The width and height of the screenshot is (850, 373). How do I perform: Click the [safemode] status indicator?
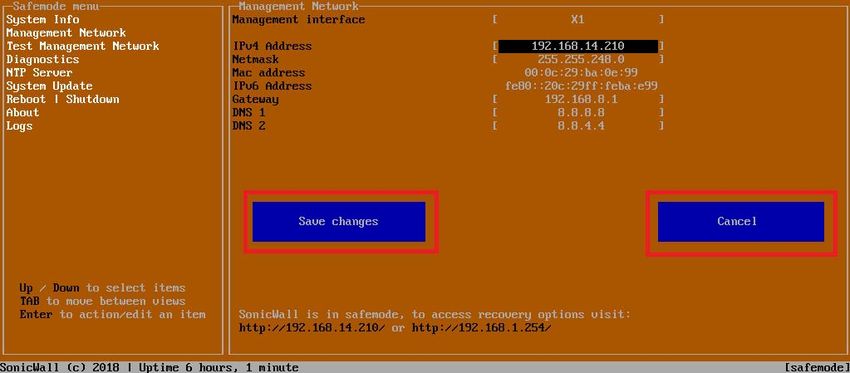point(817,368)
